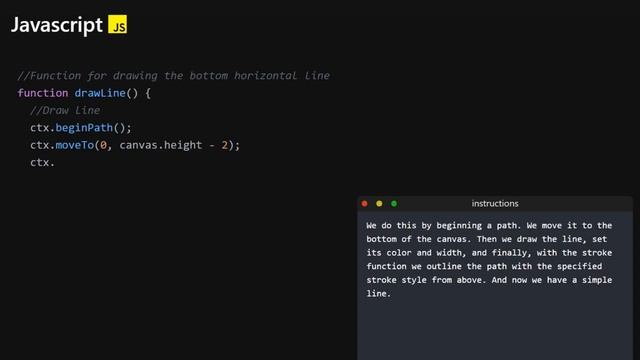Click the red close dot of instructions window
The image size is (640, 360).
(x=364, y=203)
